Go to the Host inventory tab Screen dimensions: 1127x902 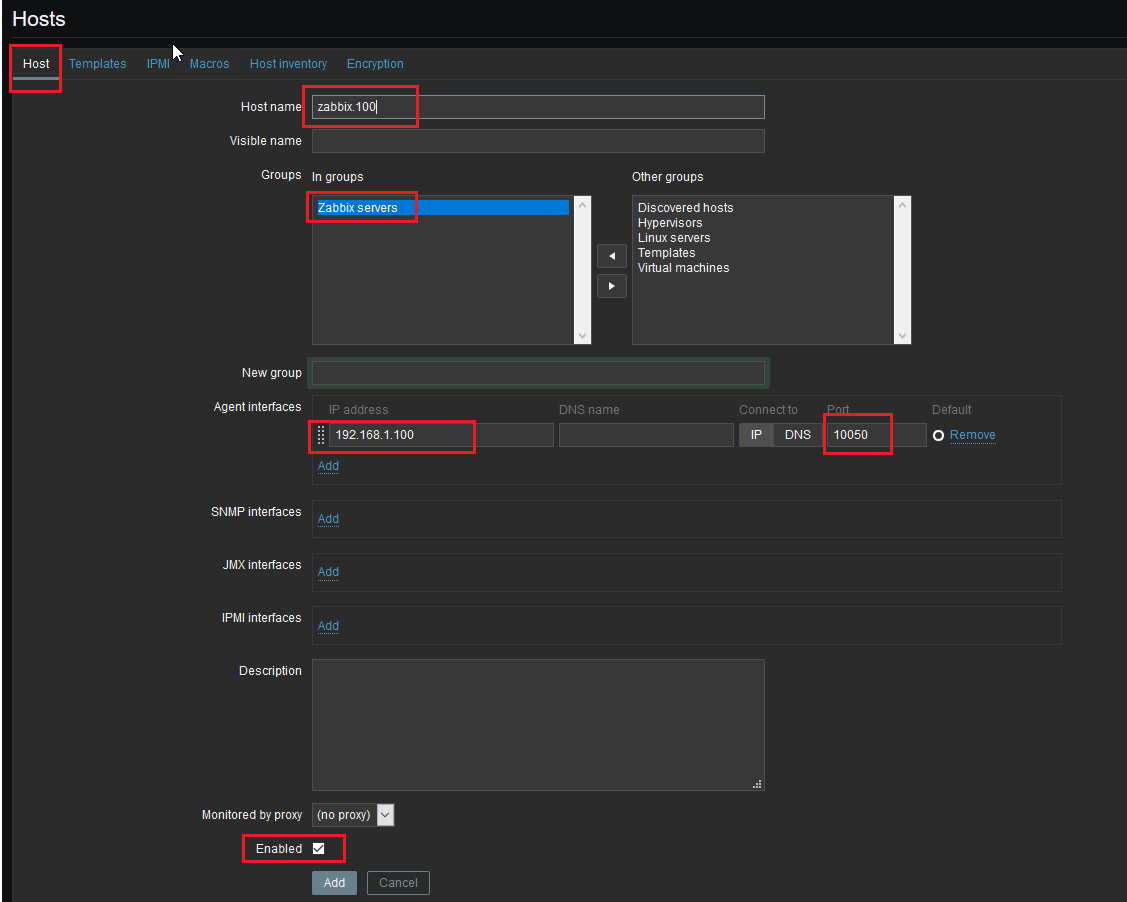tap(288, 64)
